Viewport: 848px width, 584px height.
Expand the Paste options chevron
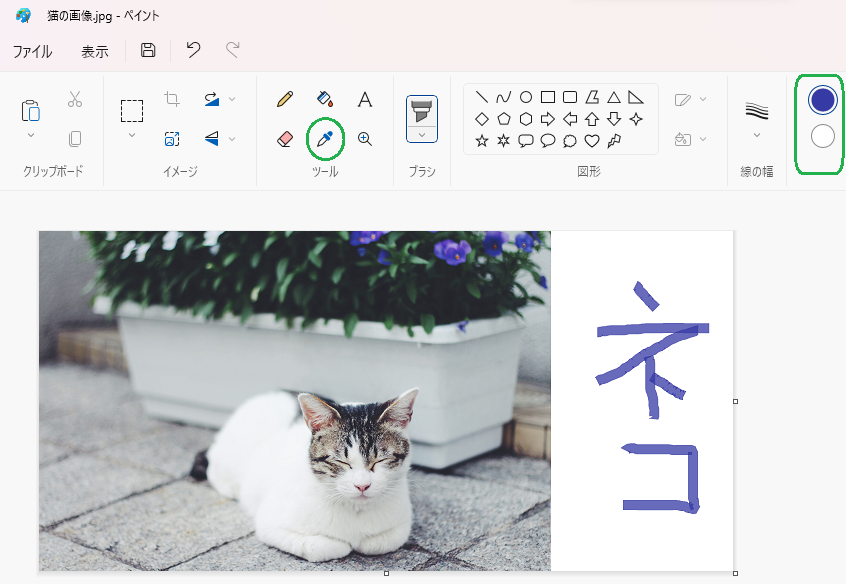(x=31, y=135)
